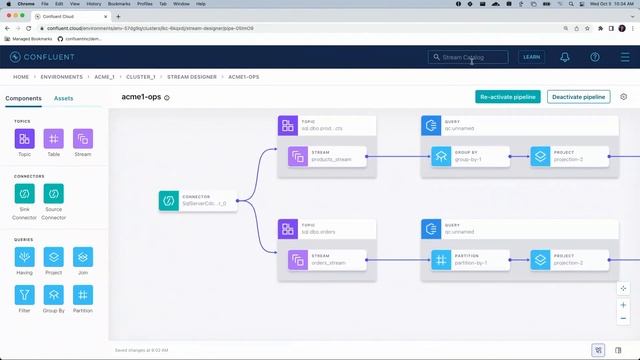Choose the Project query component

(x=53, y=257)
